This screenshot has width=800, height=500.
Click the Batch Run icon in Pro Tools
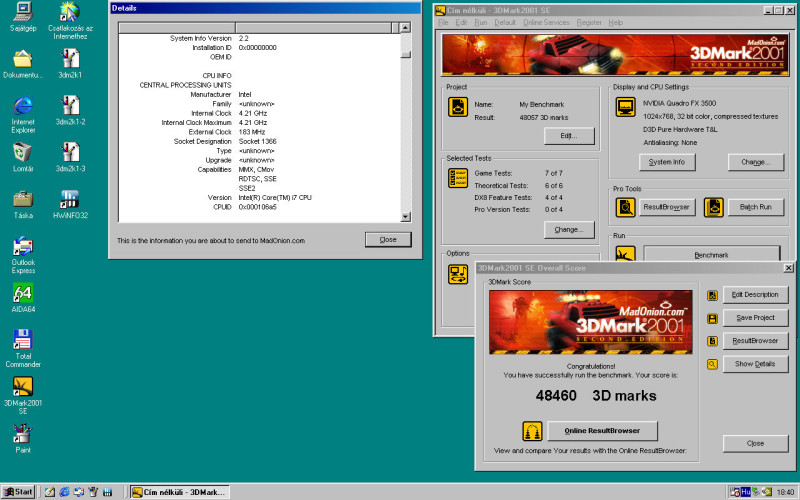[x=713, y=207]
